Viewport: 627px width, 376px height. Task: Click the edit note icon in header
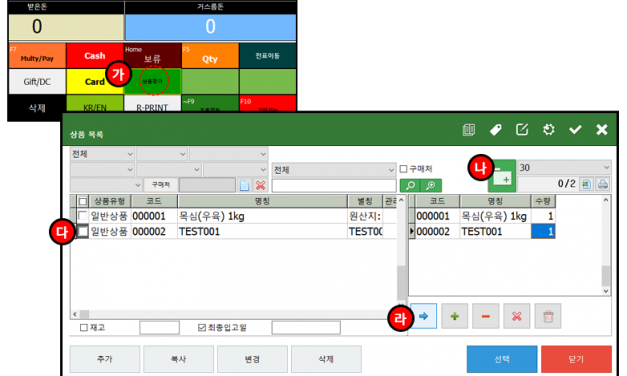[522, 130]
